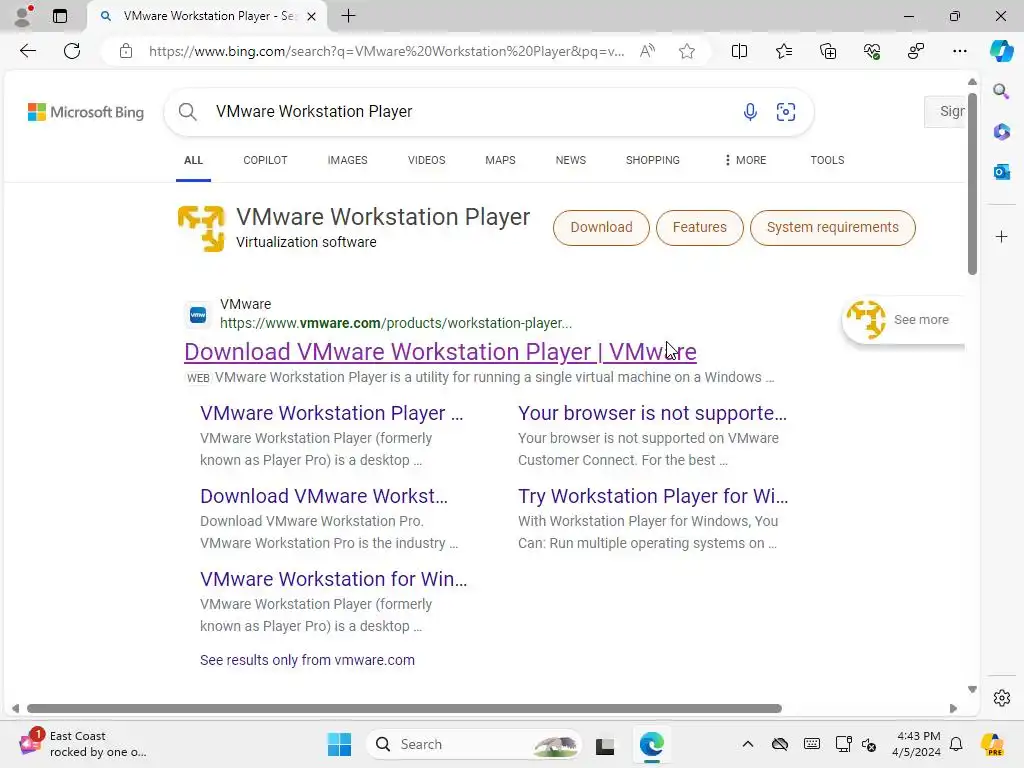This screenshot has height=768, width=1024.
Task: Open the Edge profile icon
Action: tap(23, 16)
